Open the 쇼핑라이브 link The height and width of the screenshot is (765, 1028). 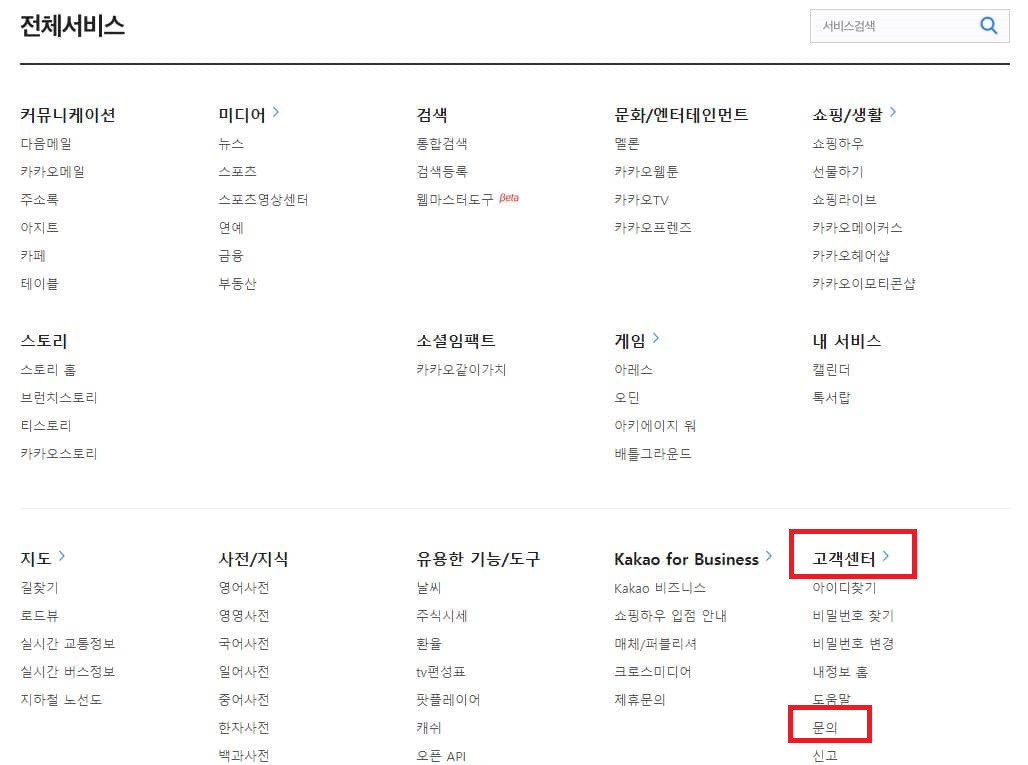point(844,199)
